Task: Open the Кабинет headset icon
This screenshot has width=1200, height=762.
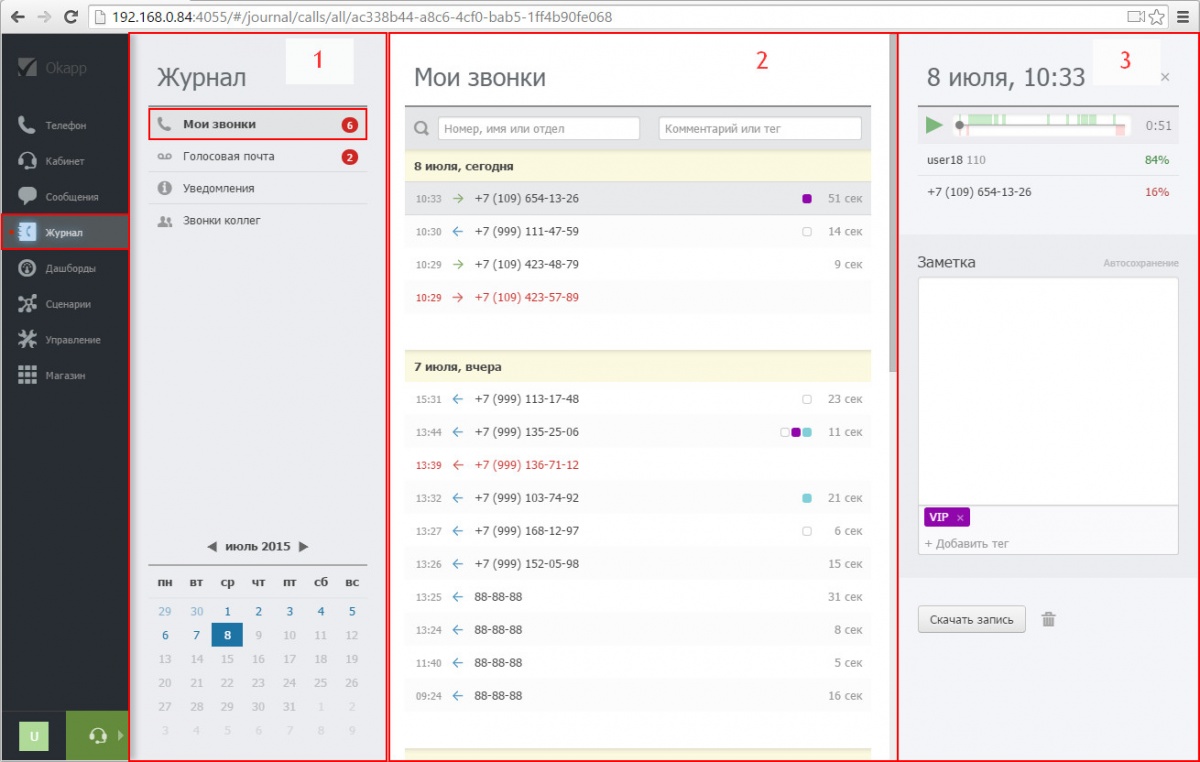Action: point(28,161)
